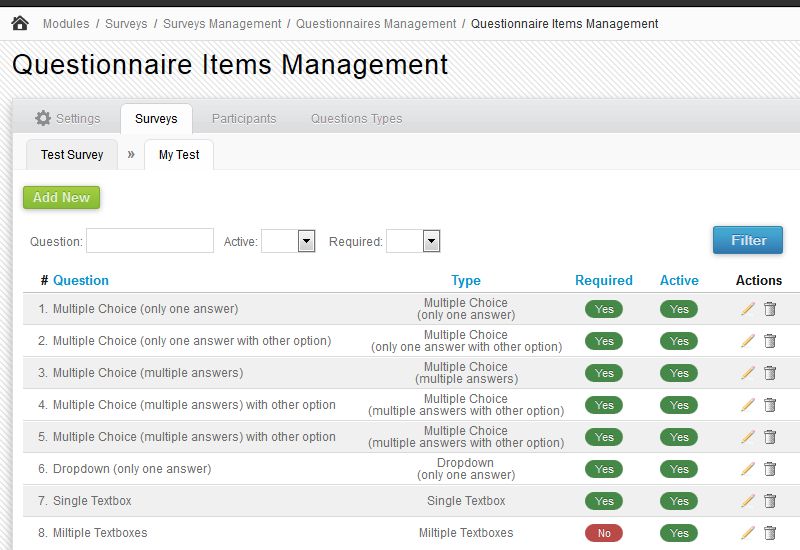The height and width of the screenshot is (550, 800).
Task: Open the Questions Types tab
Action: click(356, 118)
